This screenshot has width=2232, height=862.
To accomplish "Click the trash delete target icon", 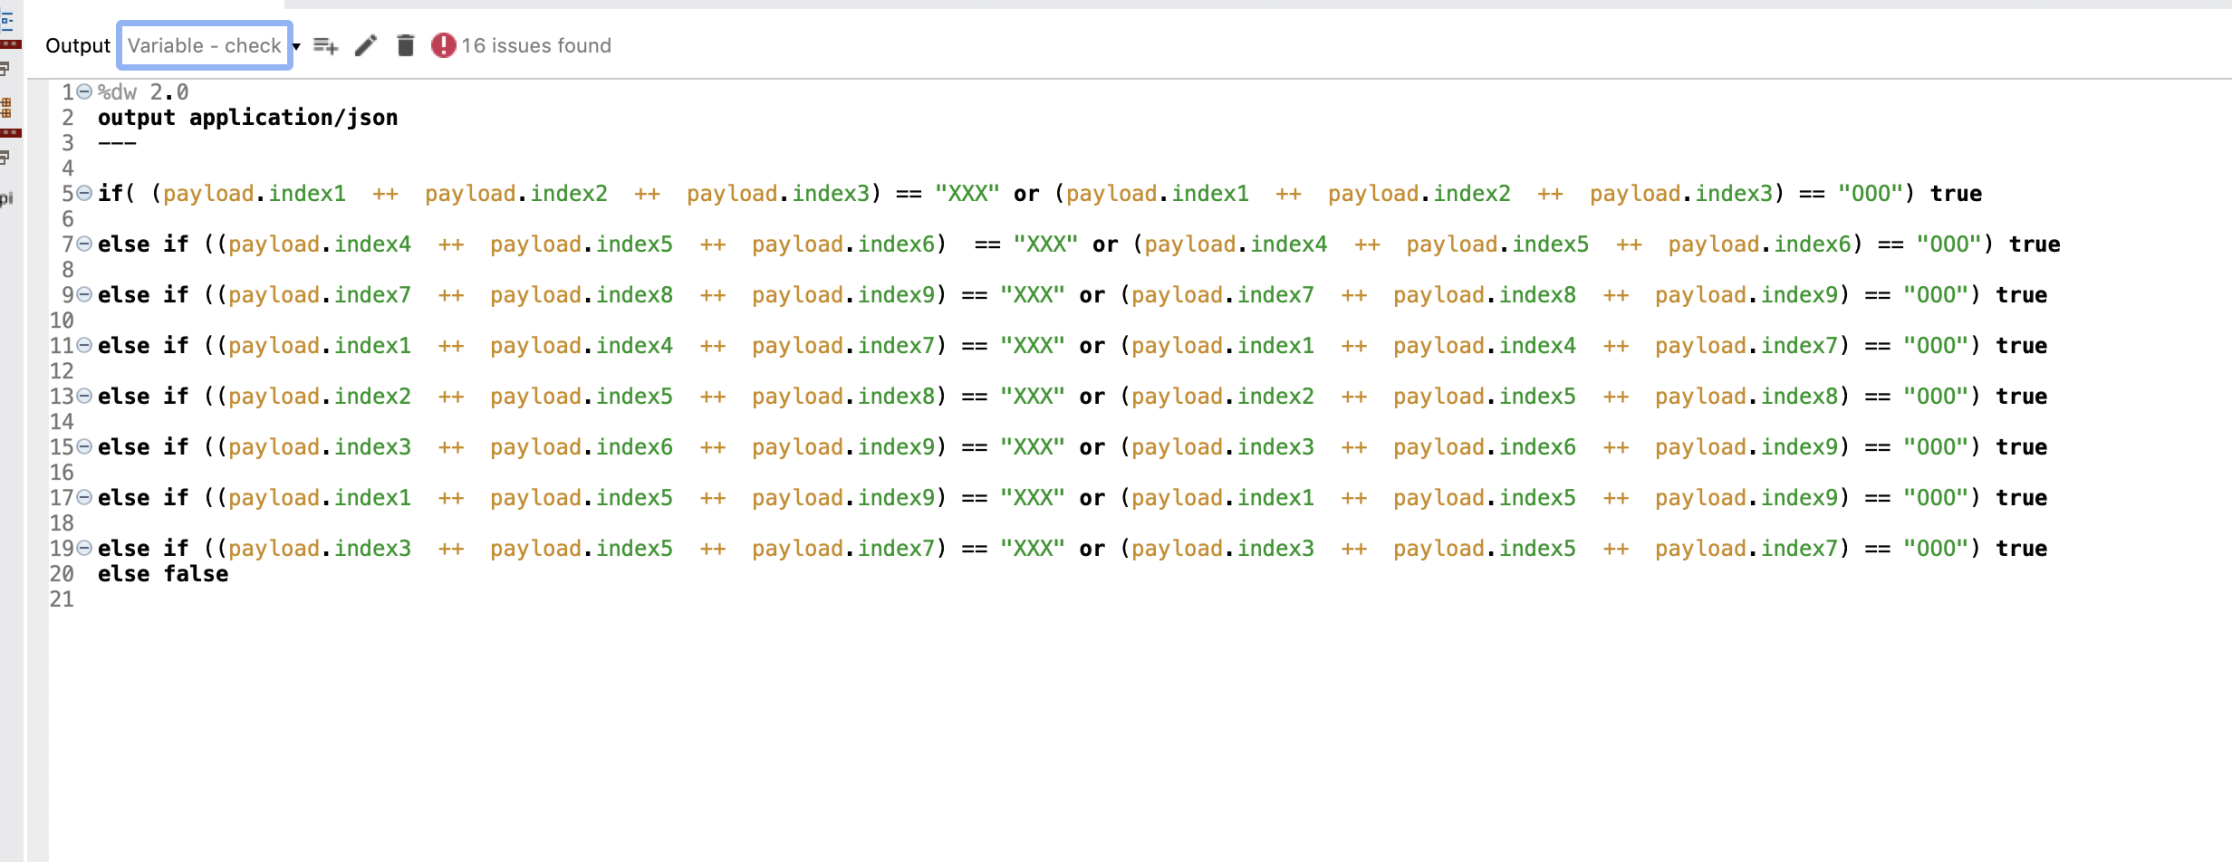I will [405, 46].
